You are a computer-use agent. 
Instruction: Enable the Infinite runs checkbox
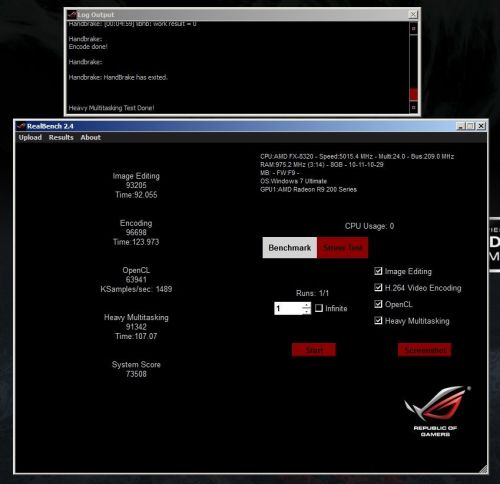click(319, 308)
